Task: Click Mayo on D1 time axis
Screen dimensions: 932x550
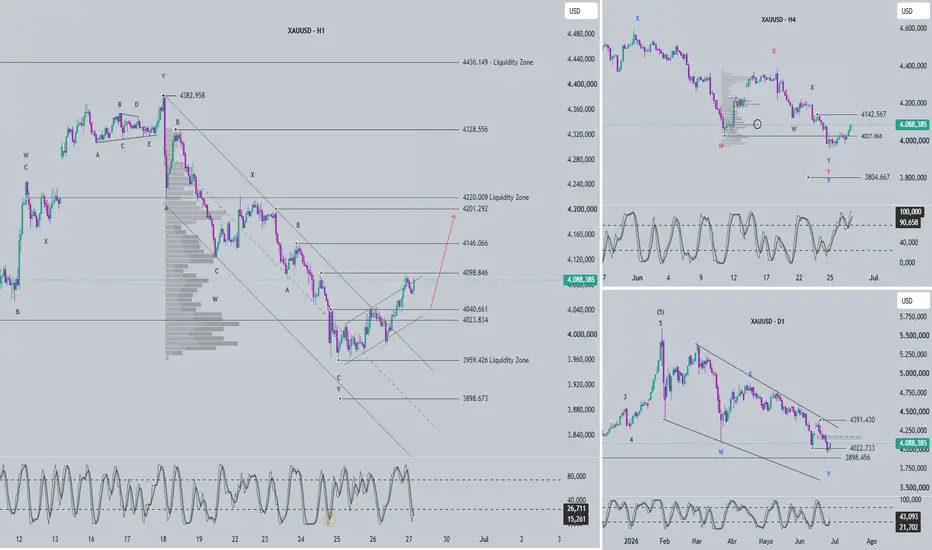Action: coord(766,541)
